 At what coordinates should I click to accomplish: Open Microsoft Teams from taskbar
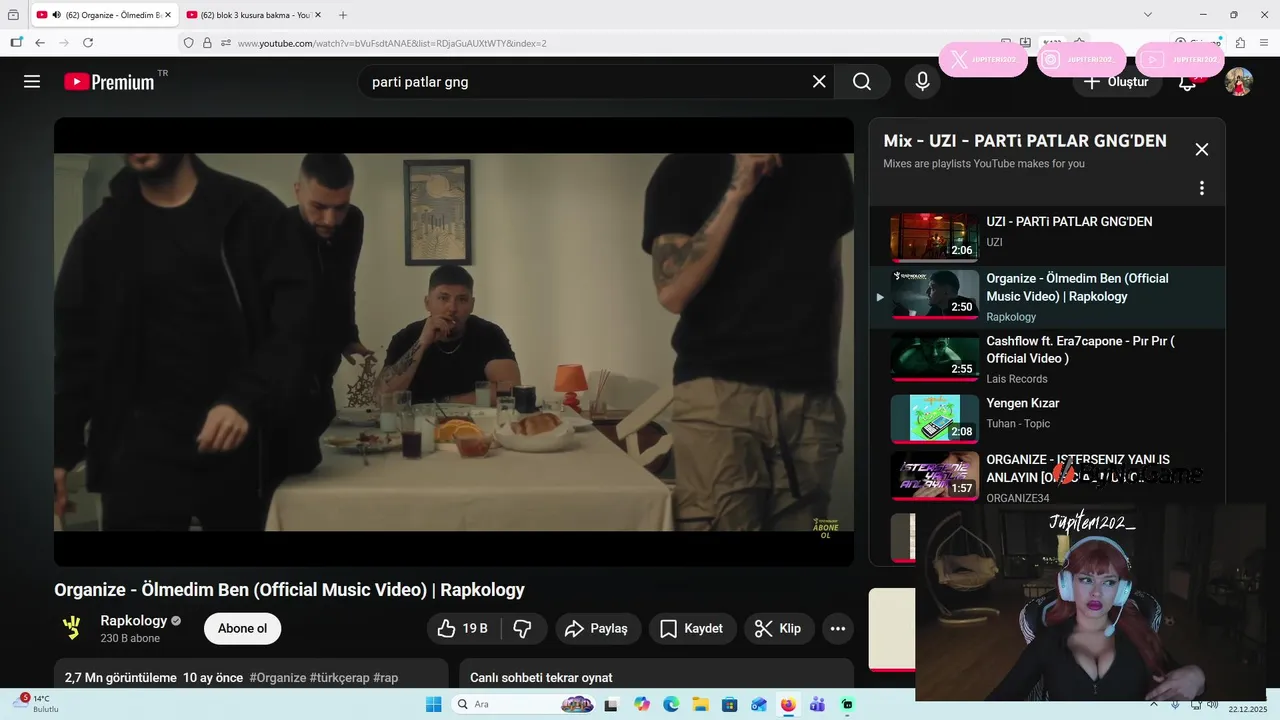click(x=817, y=704)
